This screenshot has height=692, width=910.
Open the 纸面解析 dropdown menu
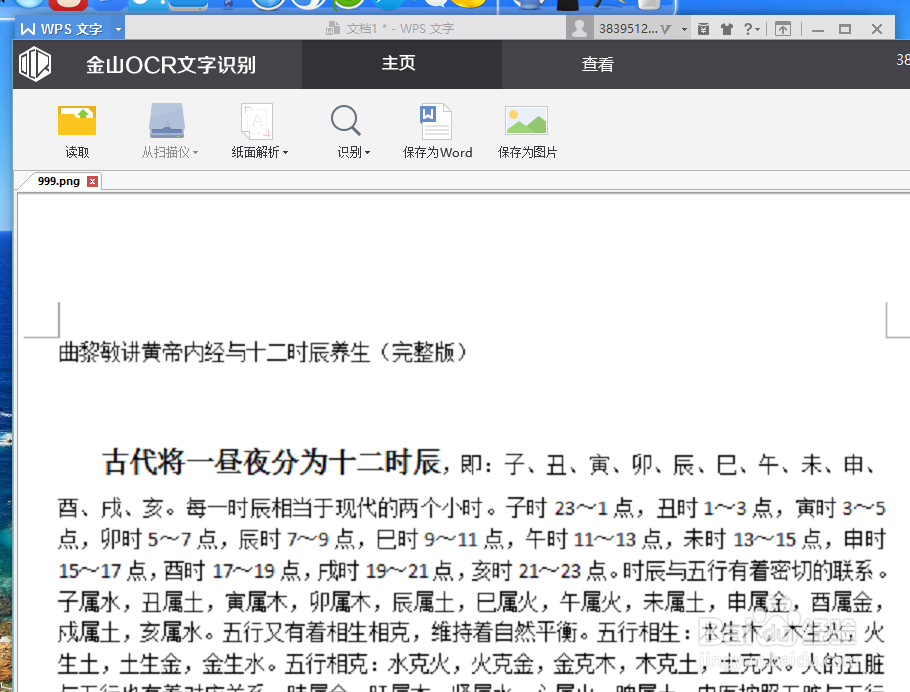pos(283,152)
